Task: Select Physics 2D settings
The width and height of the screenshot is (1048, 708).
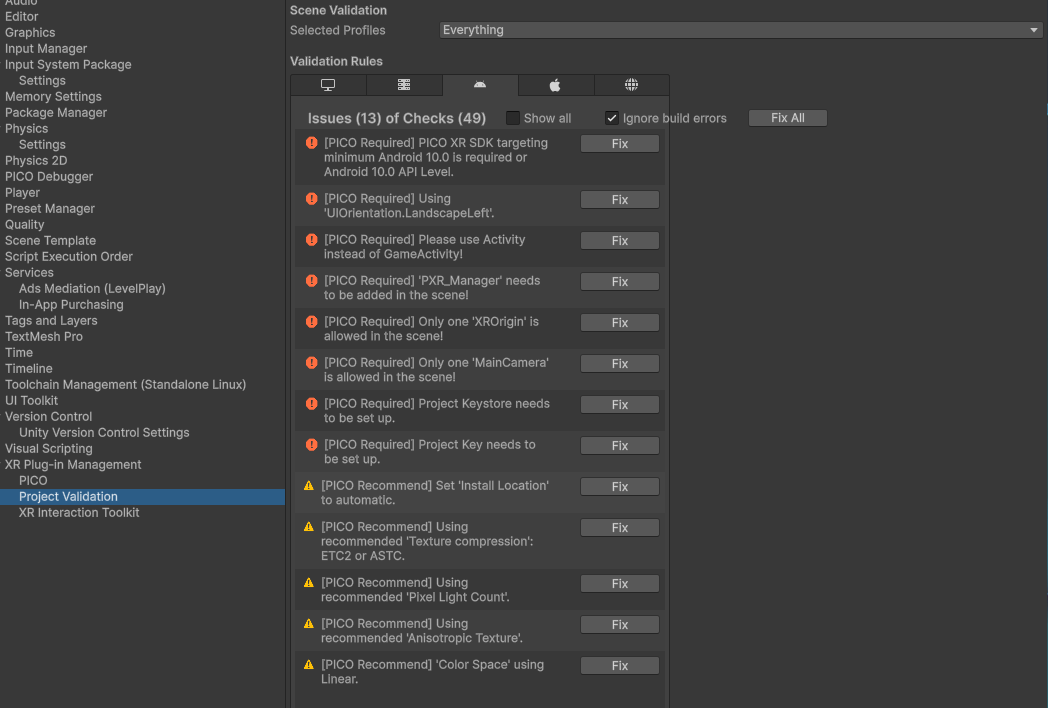Action: coord(36,161)
